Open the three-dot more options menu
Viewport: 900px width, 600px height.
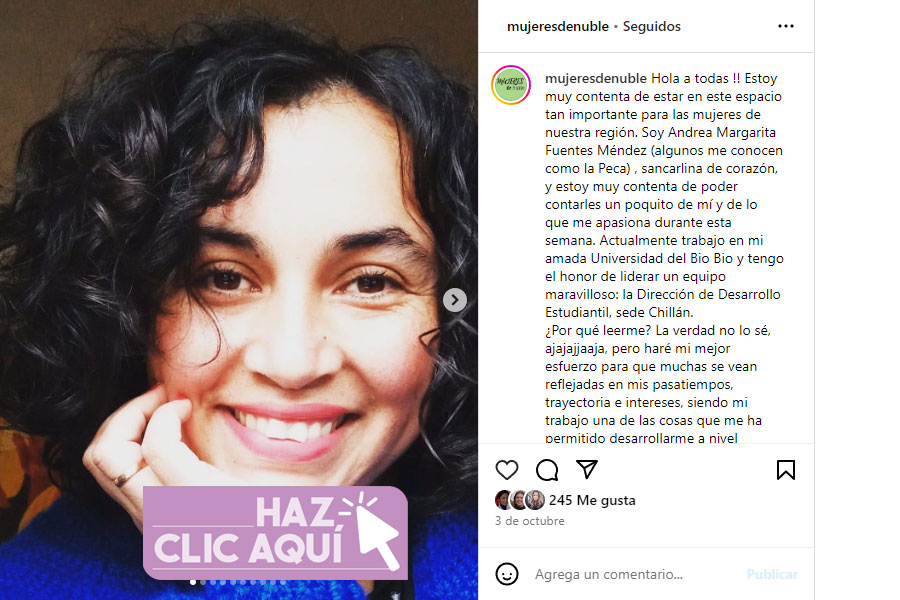pos(786,26)
